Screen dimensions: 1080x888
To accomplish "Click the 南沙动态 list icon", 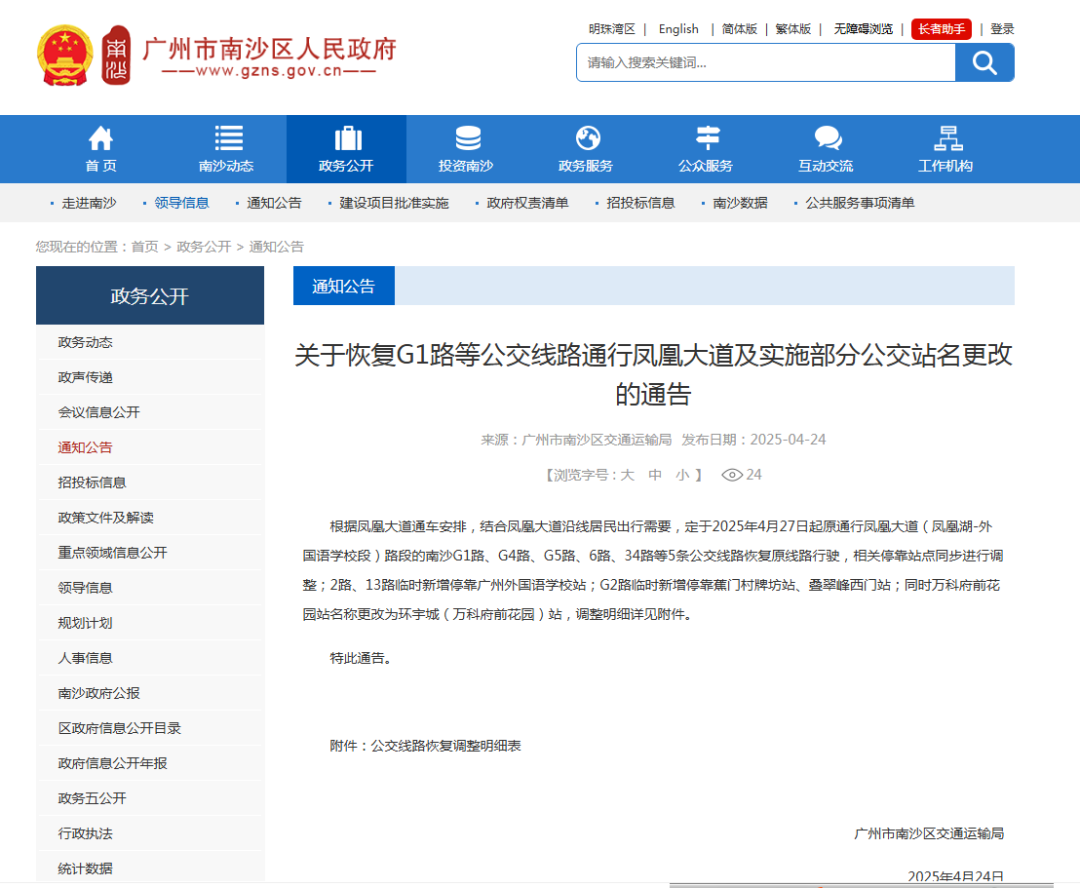I will click(x=228, y=138).
